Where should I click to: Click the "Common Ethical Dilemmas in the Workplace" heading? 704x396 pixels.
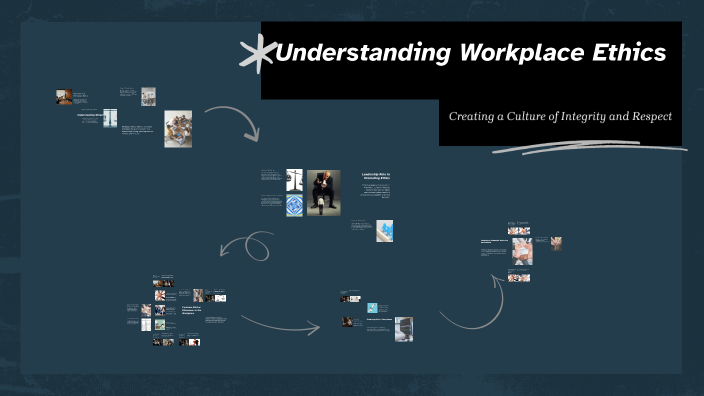[x=192, y=310]
